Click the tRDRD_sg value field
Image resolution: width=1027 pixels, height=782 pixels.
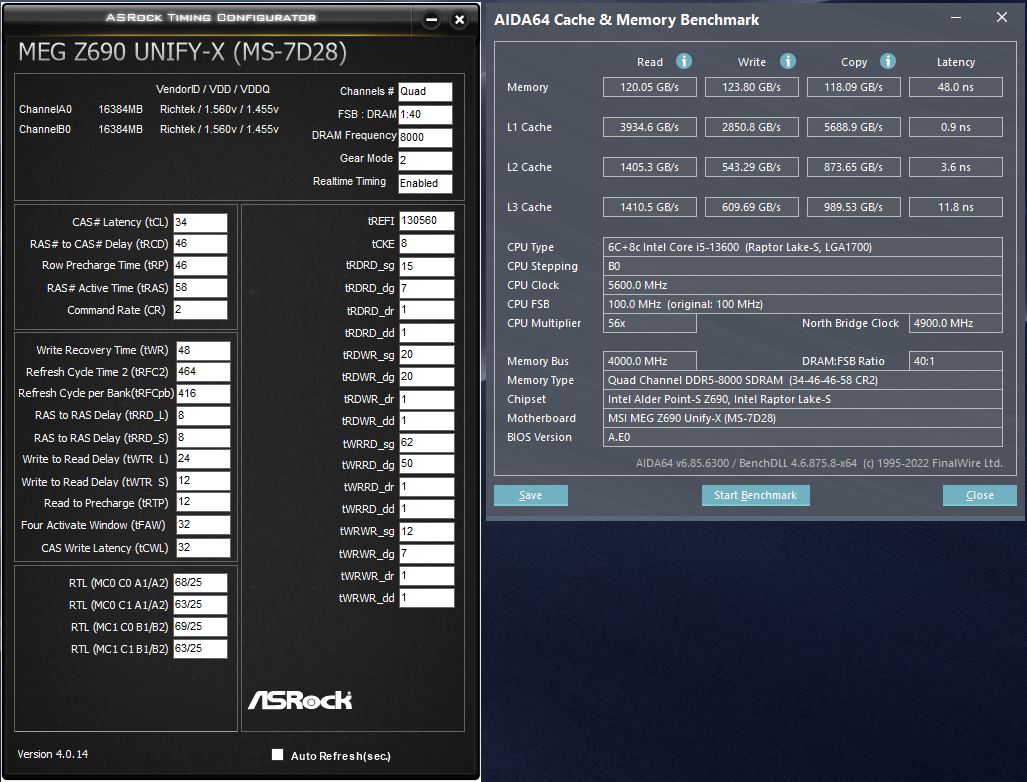426,266
